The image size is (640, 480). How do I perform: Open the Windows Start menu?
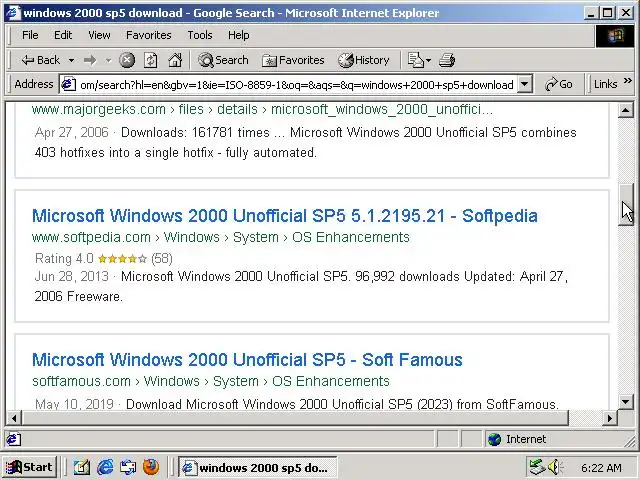[x=29, y=467]
